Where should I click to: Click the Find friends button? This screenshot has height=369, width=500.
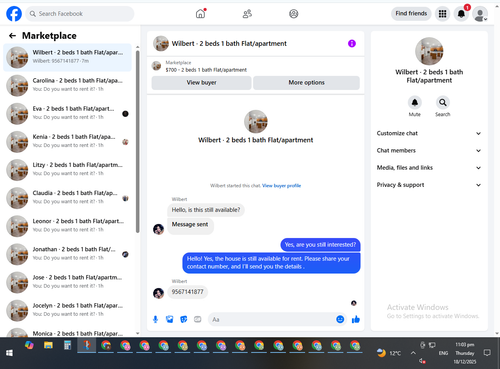[411, 14]
